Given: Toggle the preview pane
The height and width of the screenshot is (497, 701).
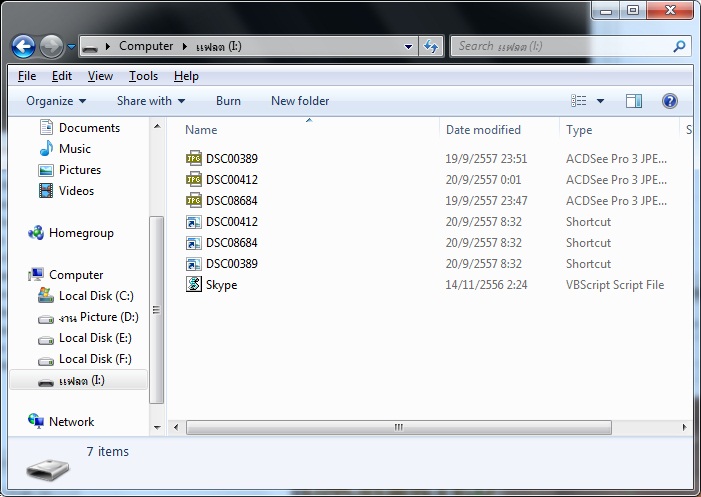Looking at the screenshot, I should [633, 101].
